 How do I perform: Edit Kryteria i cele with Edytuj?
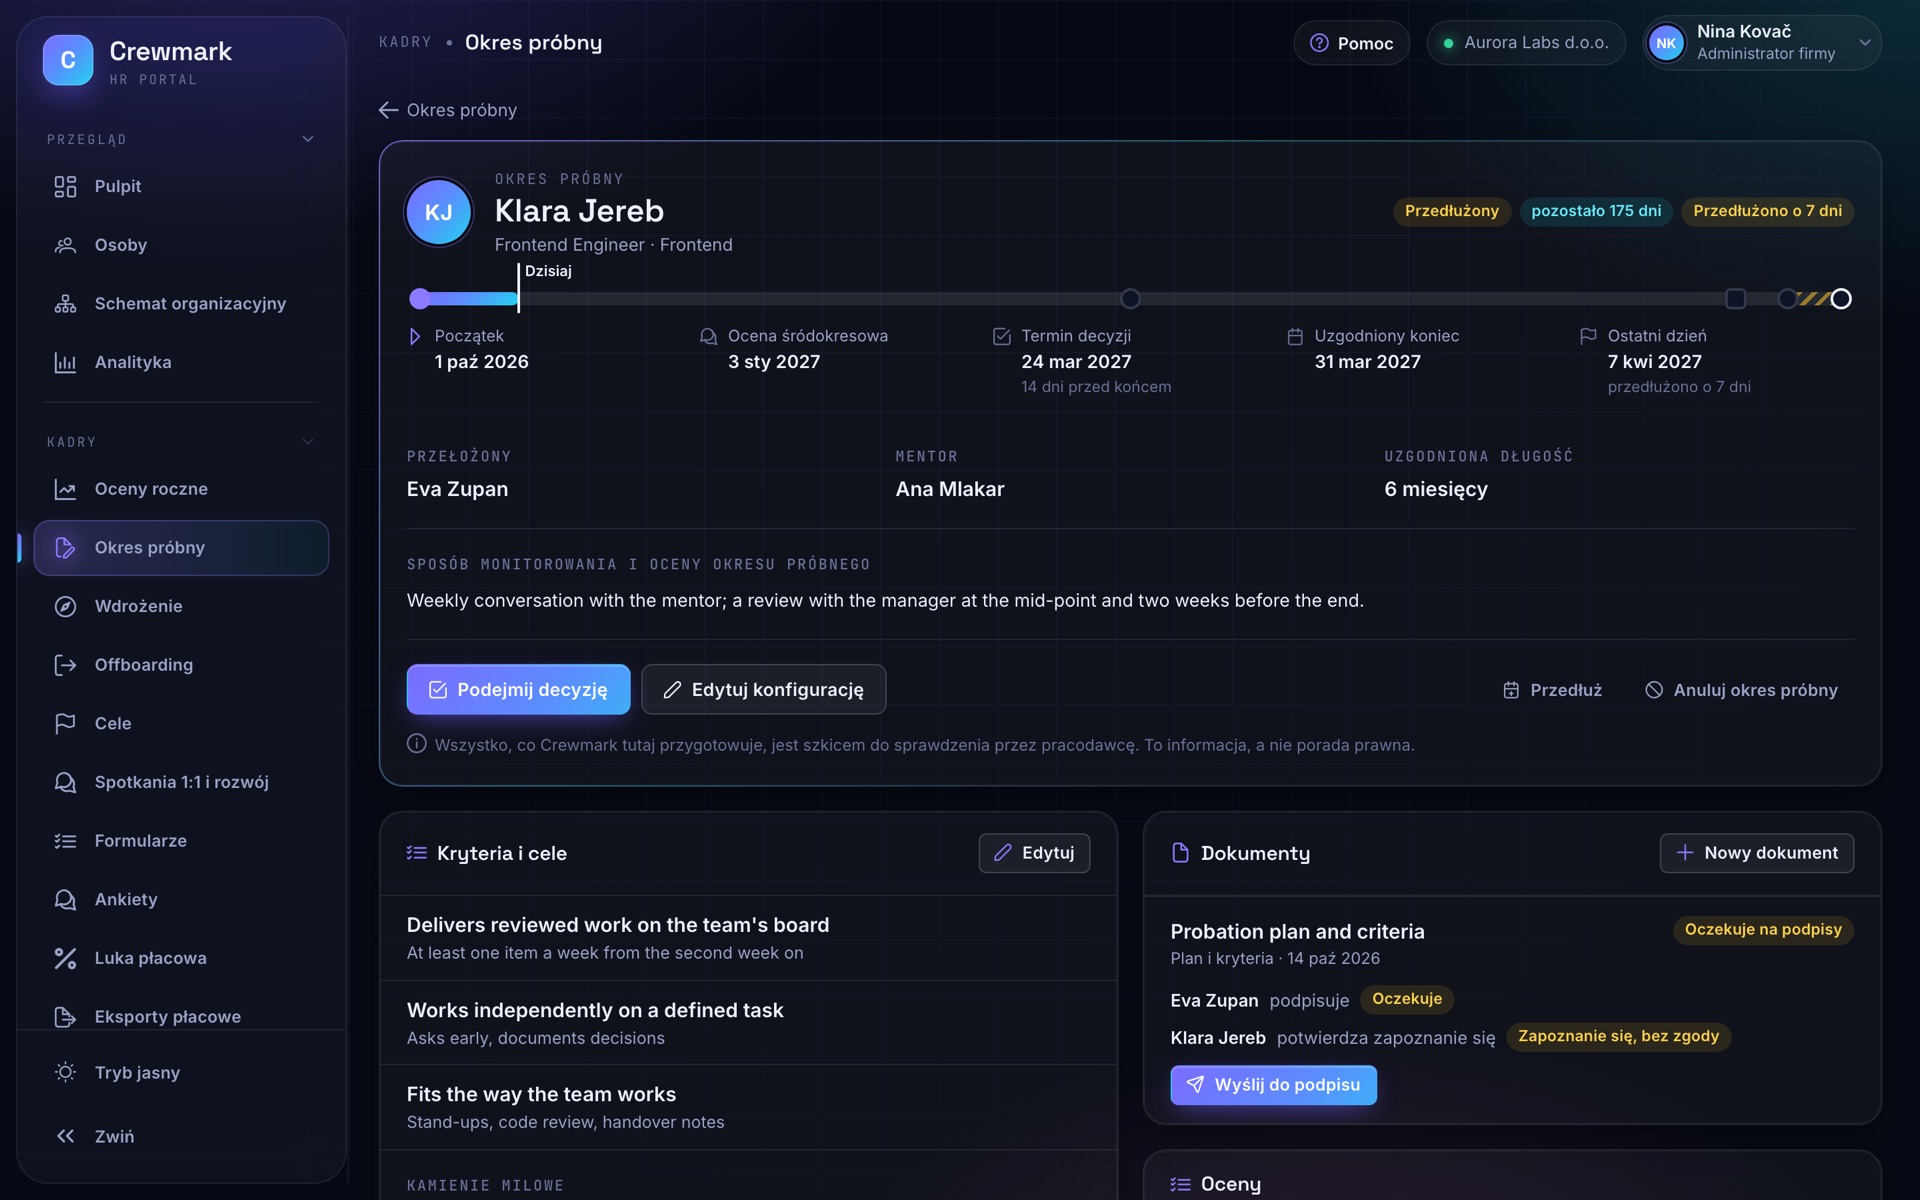(1034, 853)
